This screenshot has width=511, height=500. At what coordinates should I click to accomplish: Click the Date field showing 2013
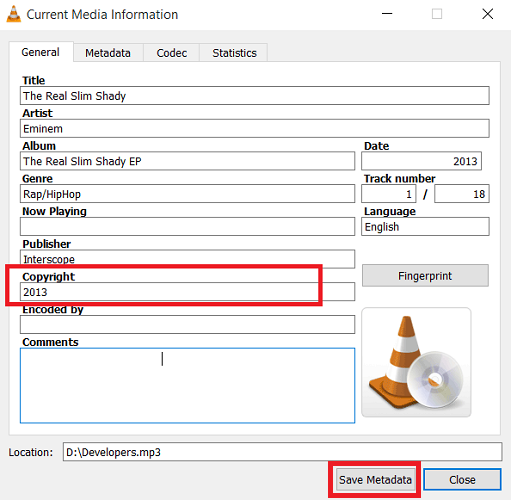[421, 161]
